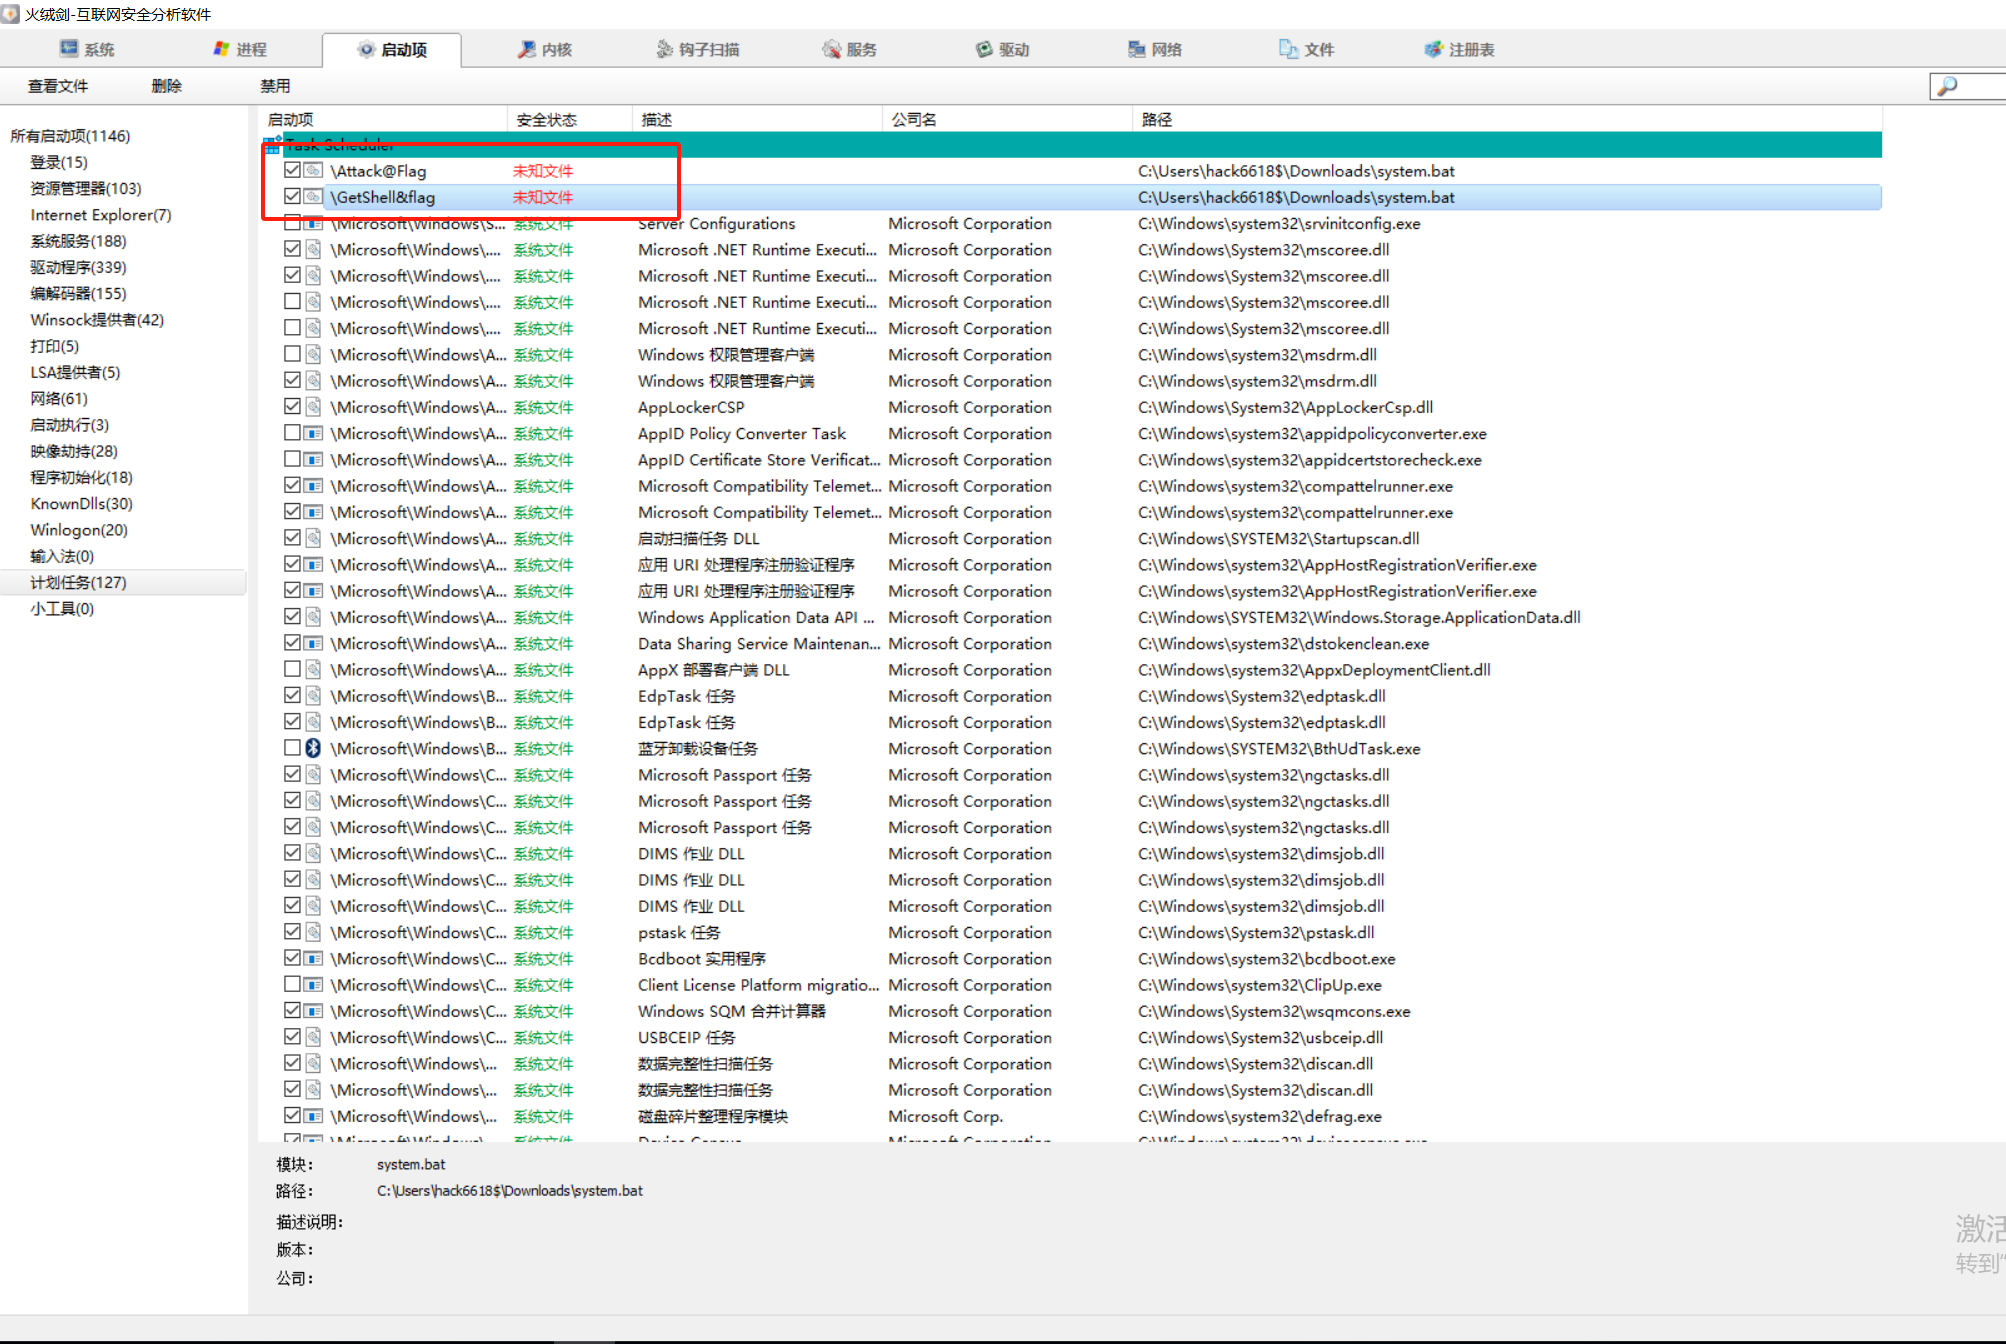The height and width of the screenshot is (1344, 2006).
Task: Click the search input field
Action: [x=1980, y=86]
